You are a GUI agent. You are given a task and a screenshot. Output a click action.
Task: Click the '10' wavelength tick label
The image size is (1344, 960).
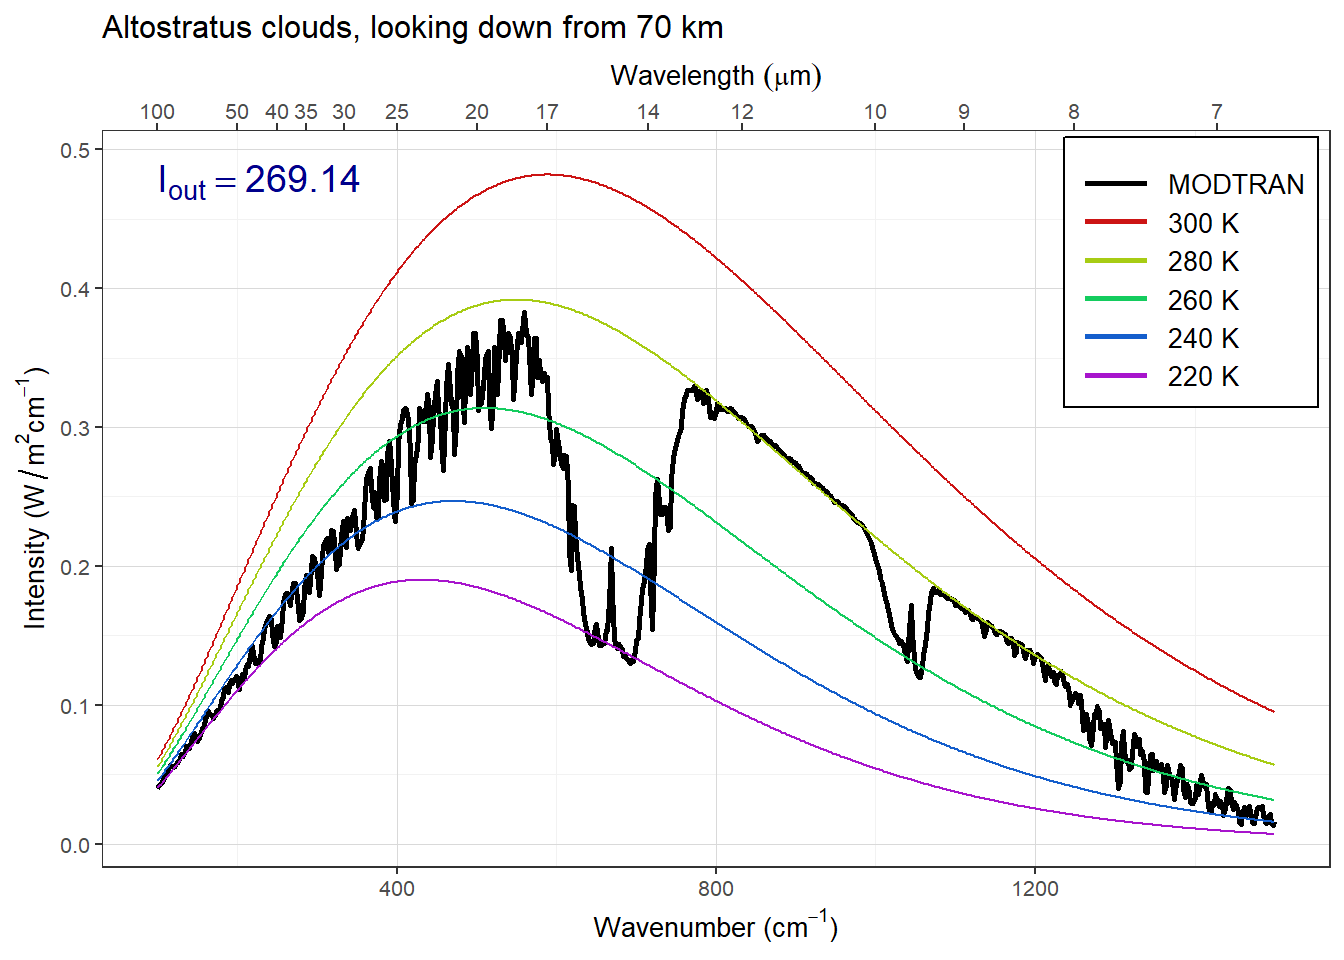[875, 112]
